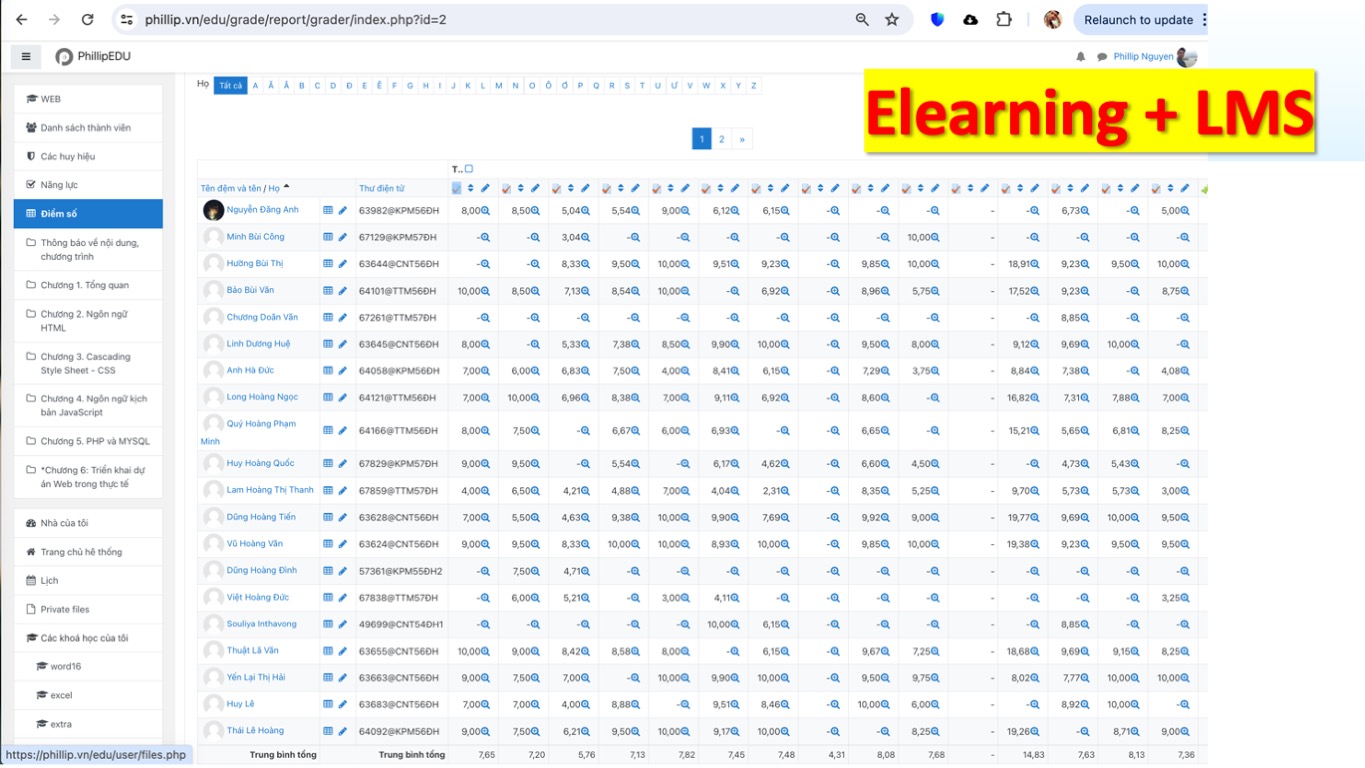
Task: Select the Tất cả surname filter
Action: [x=231, y=86]
